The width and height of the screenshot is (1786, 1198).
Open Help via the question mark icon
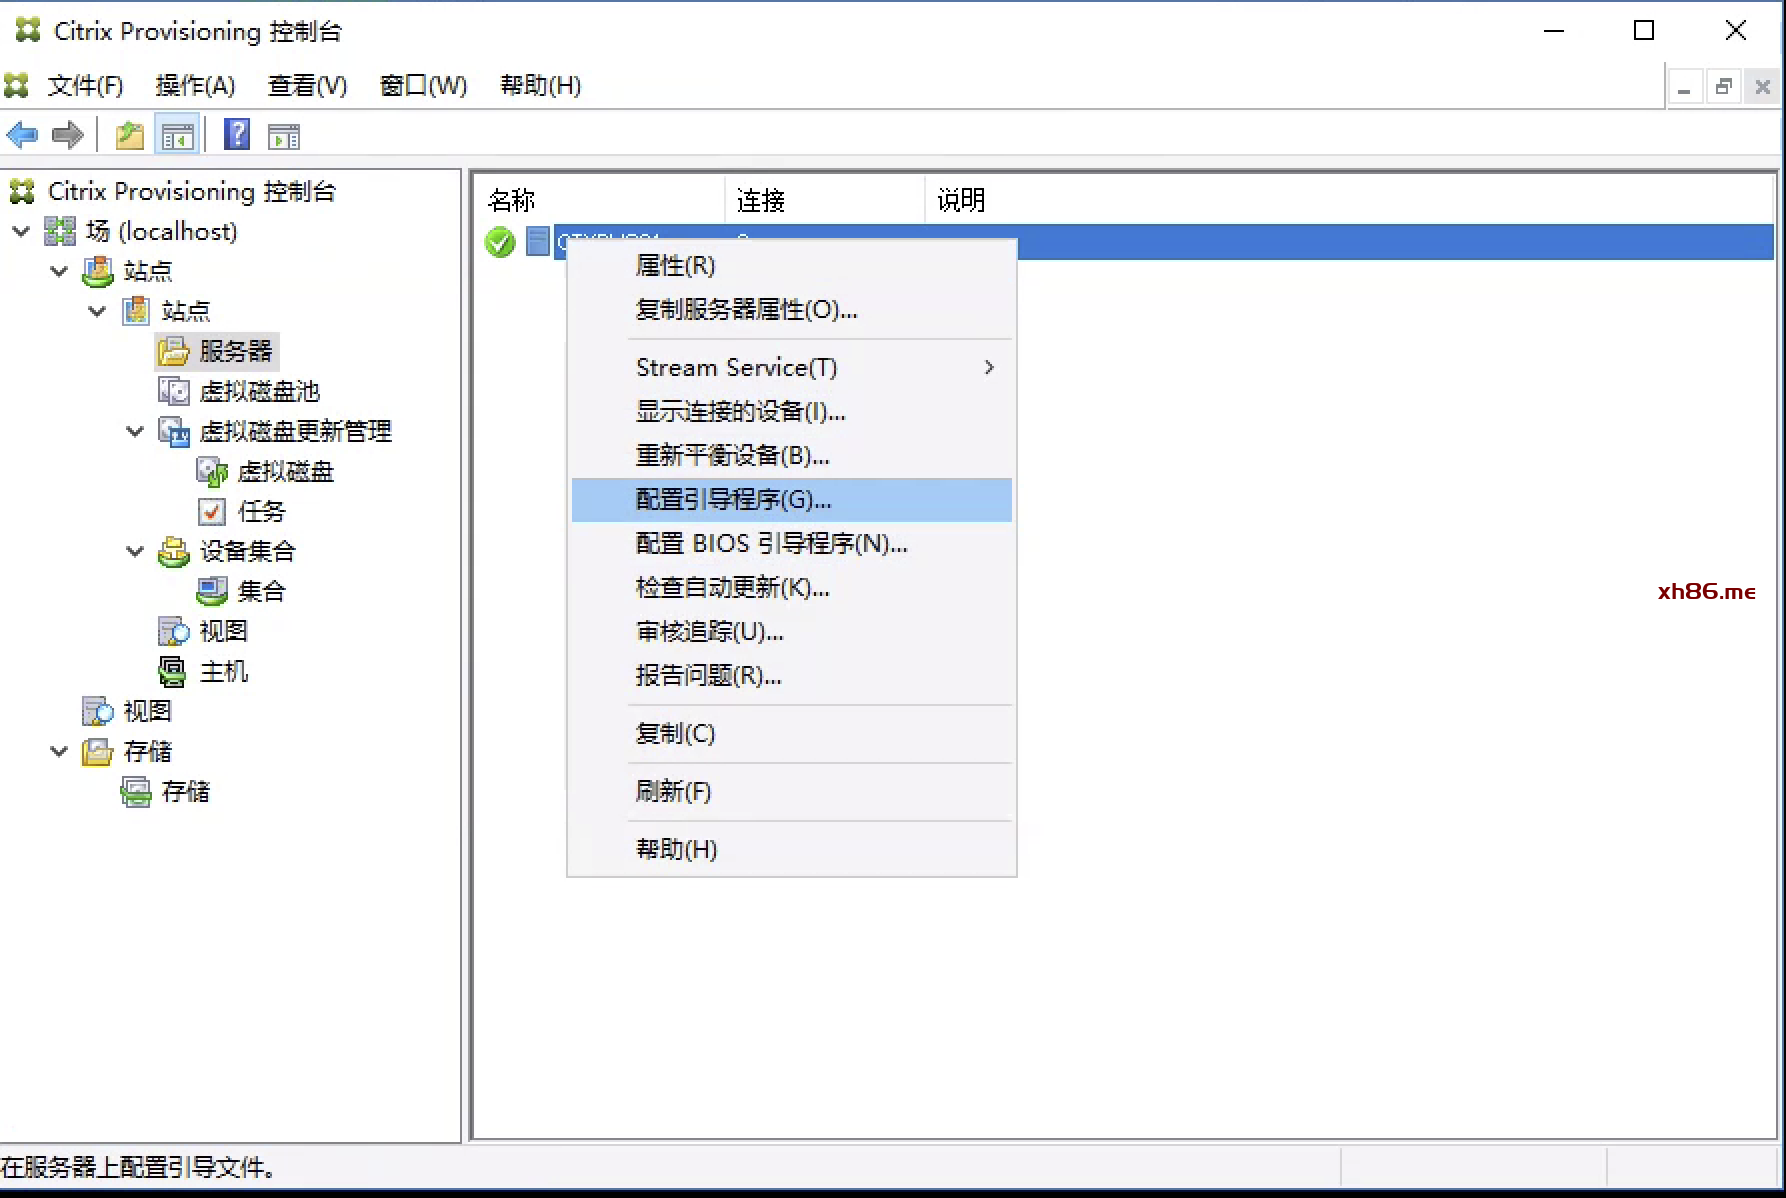pyautogui.click(x=237, y=135)
